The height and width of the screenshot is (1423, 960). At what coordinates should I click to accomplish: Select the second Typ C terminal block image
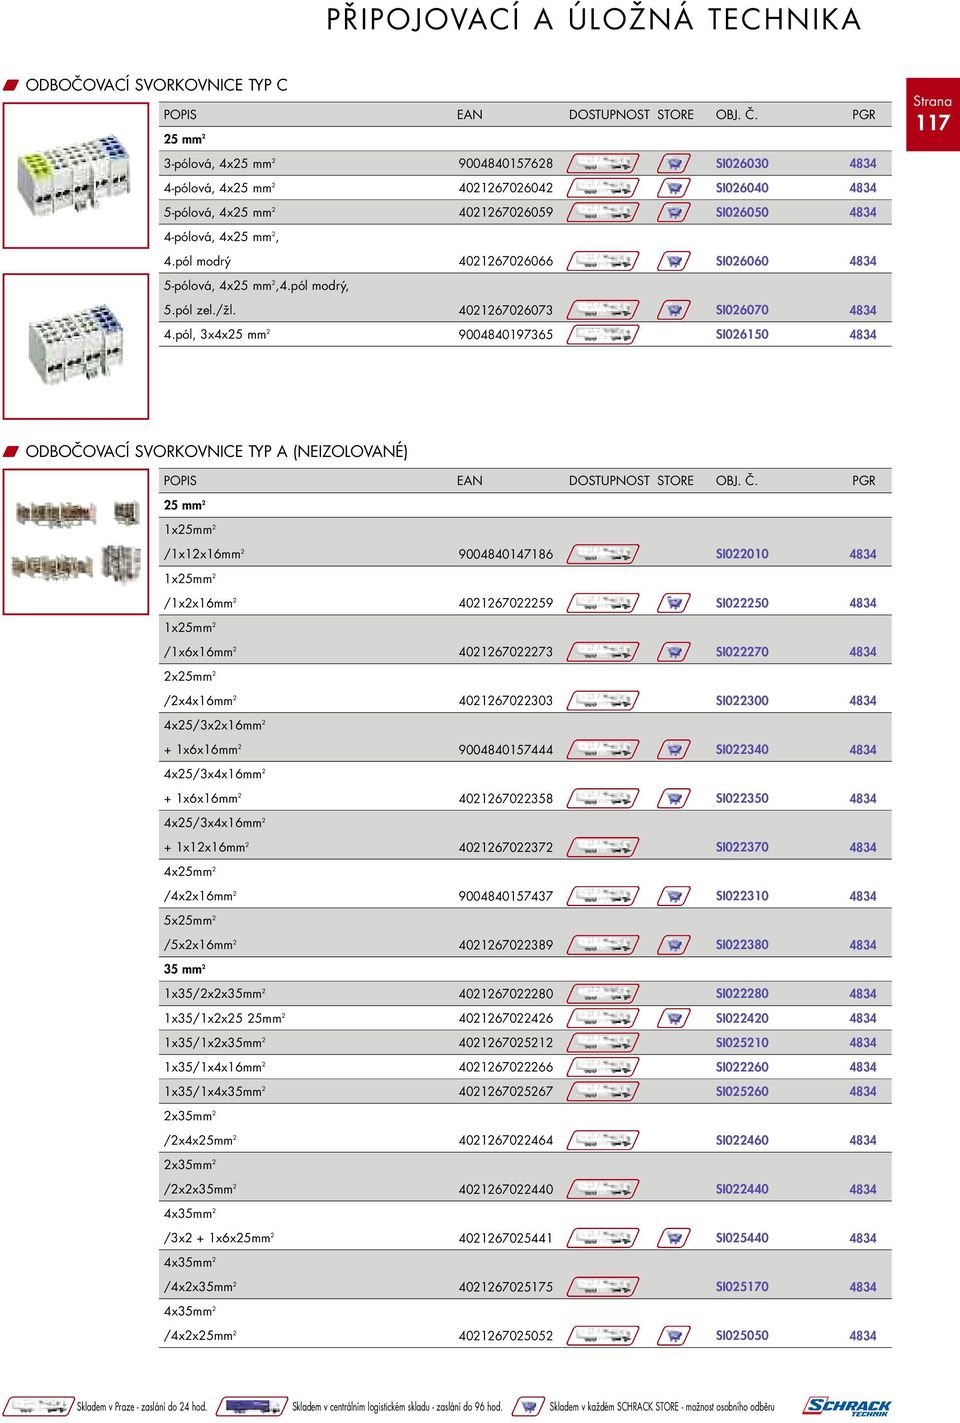click(76, 346)
